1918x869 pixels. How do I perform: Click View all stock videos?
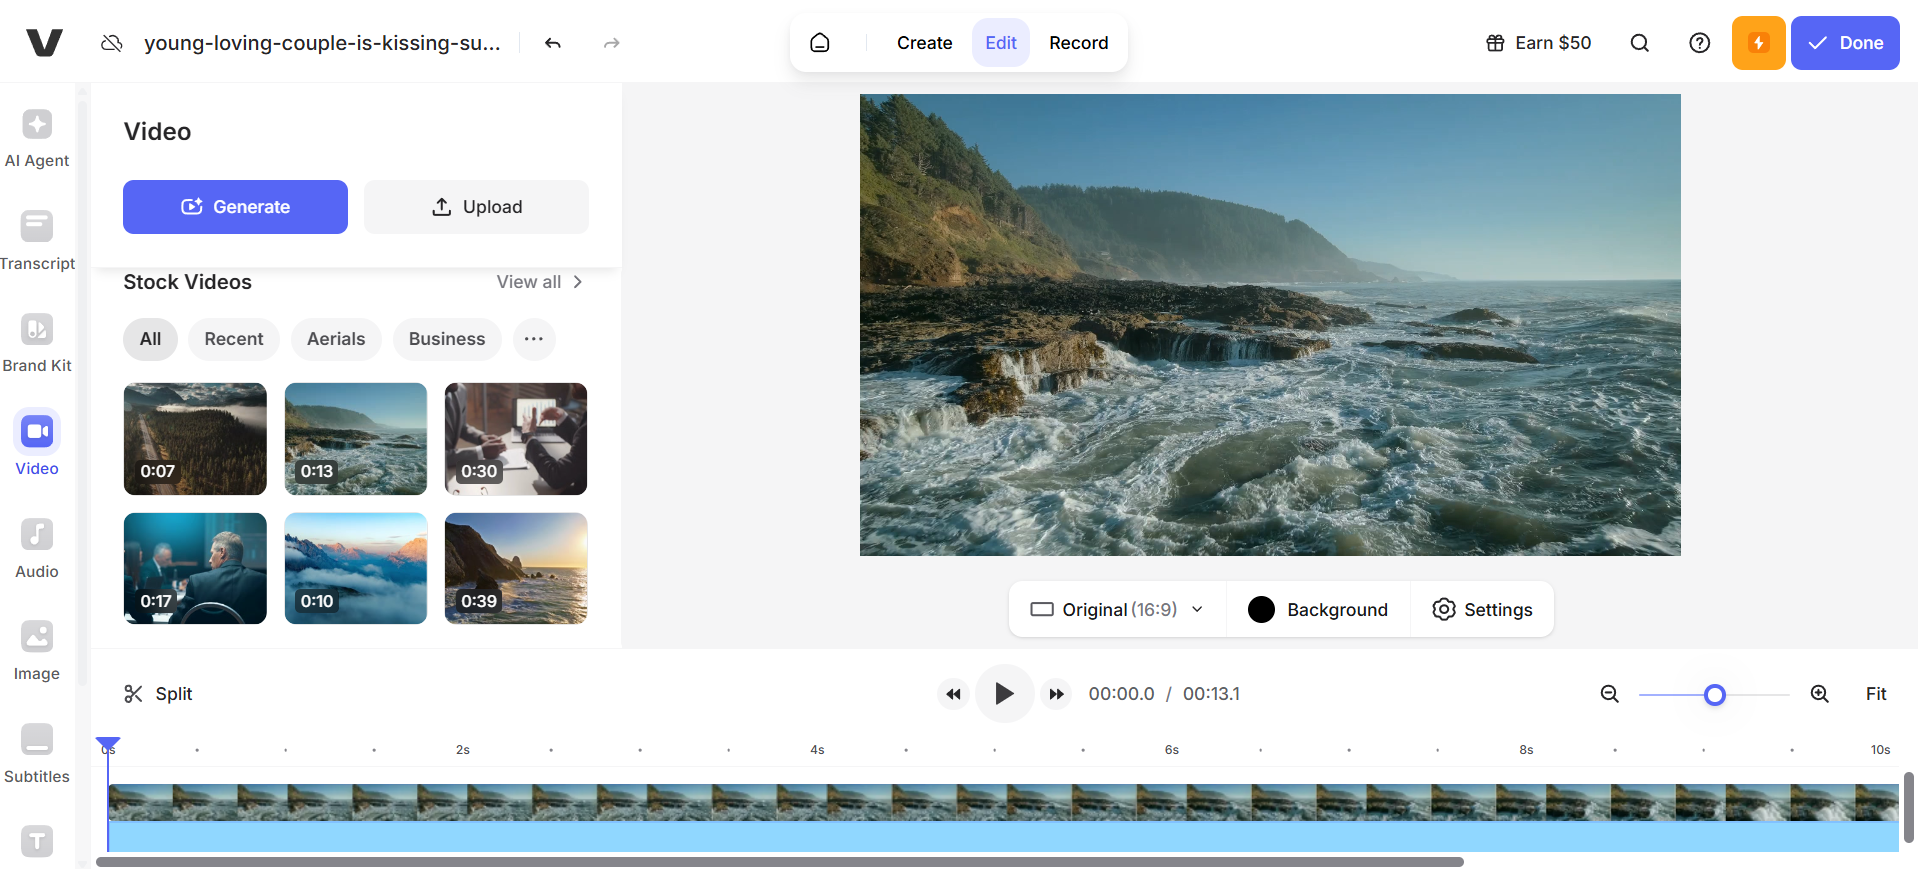pyautogui.click(x=540, y=282)
